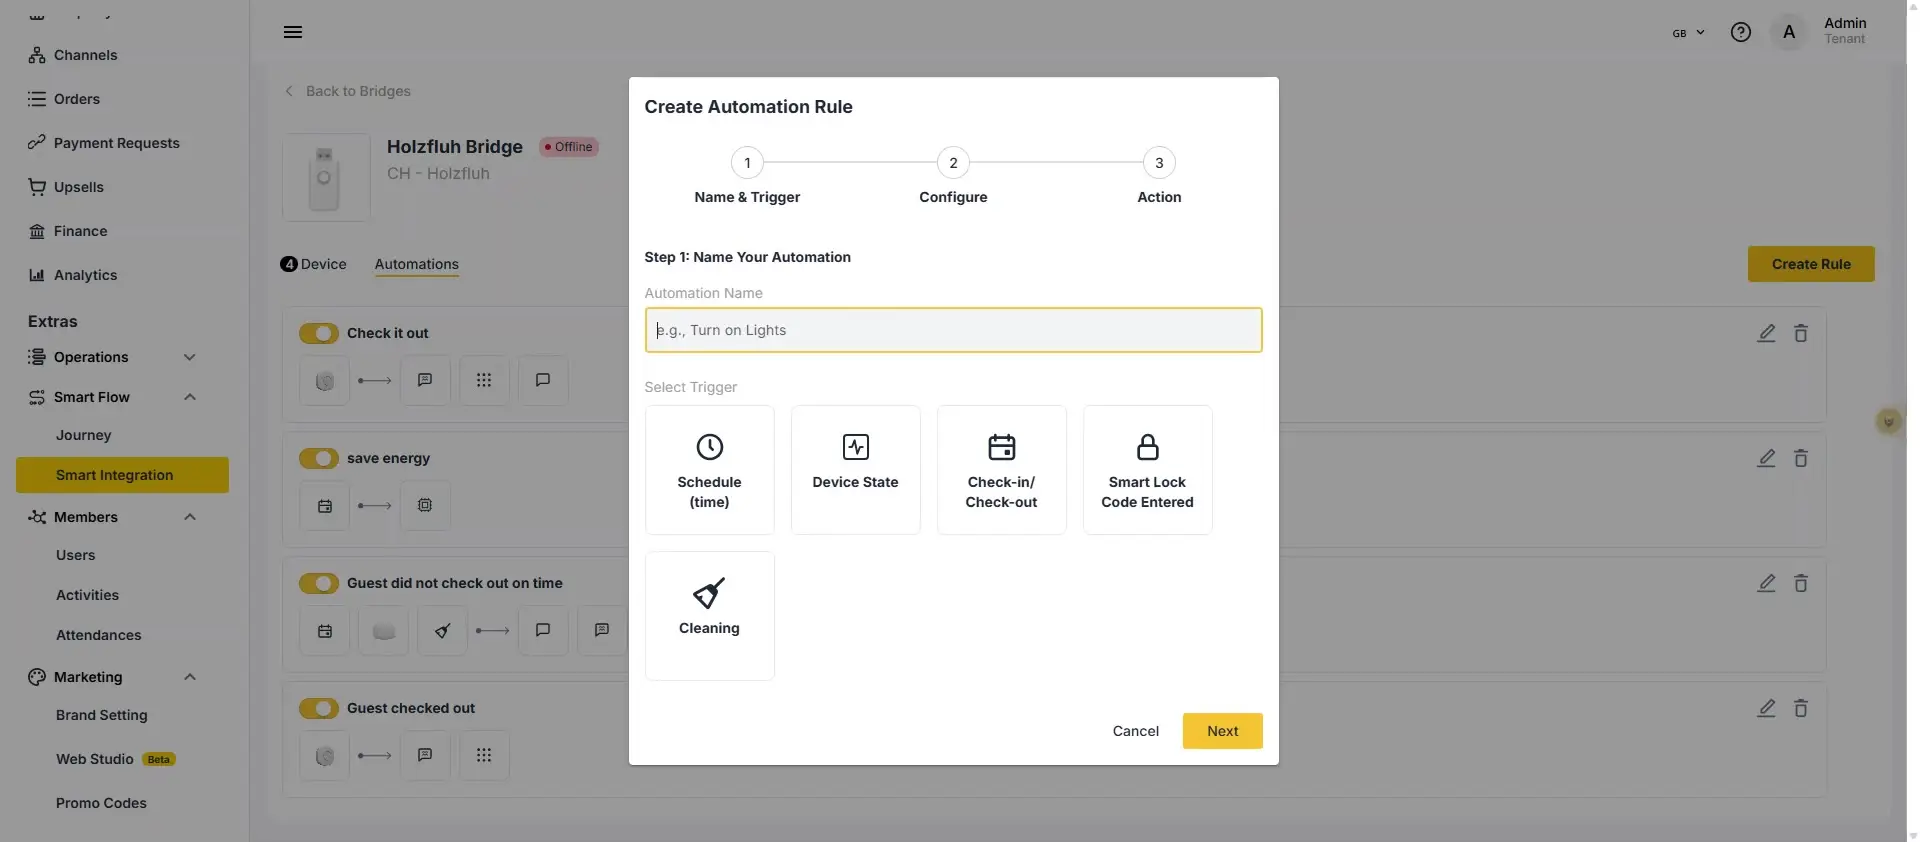Toggle the Check it out automation switch
The width and height of the screenshot is (1920, 842).
(319, 333)
